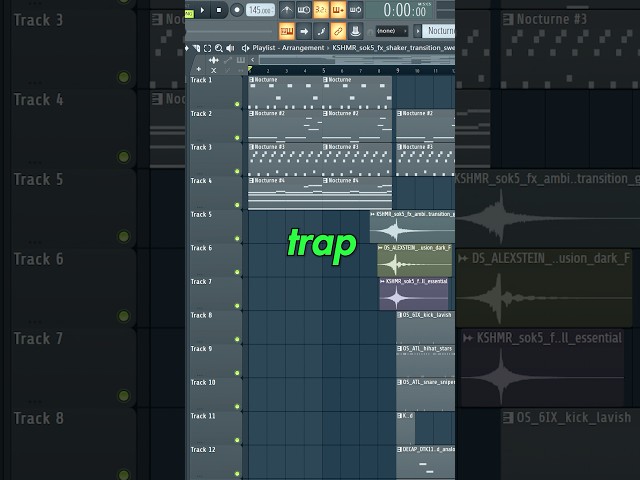Viewport: 640px width, 480px height.
Task: Select the K..d clip on Track 11
Action: point(406,428)
